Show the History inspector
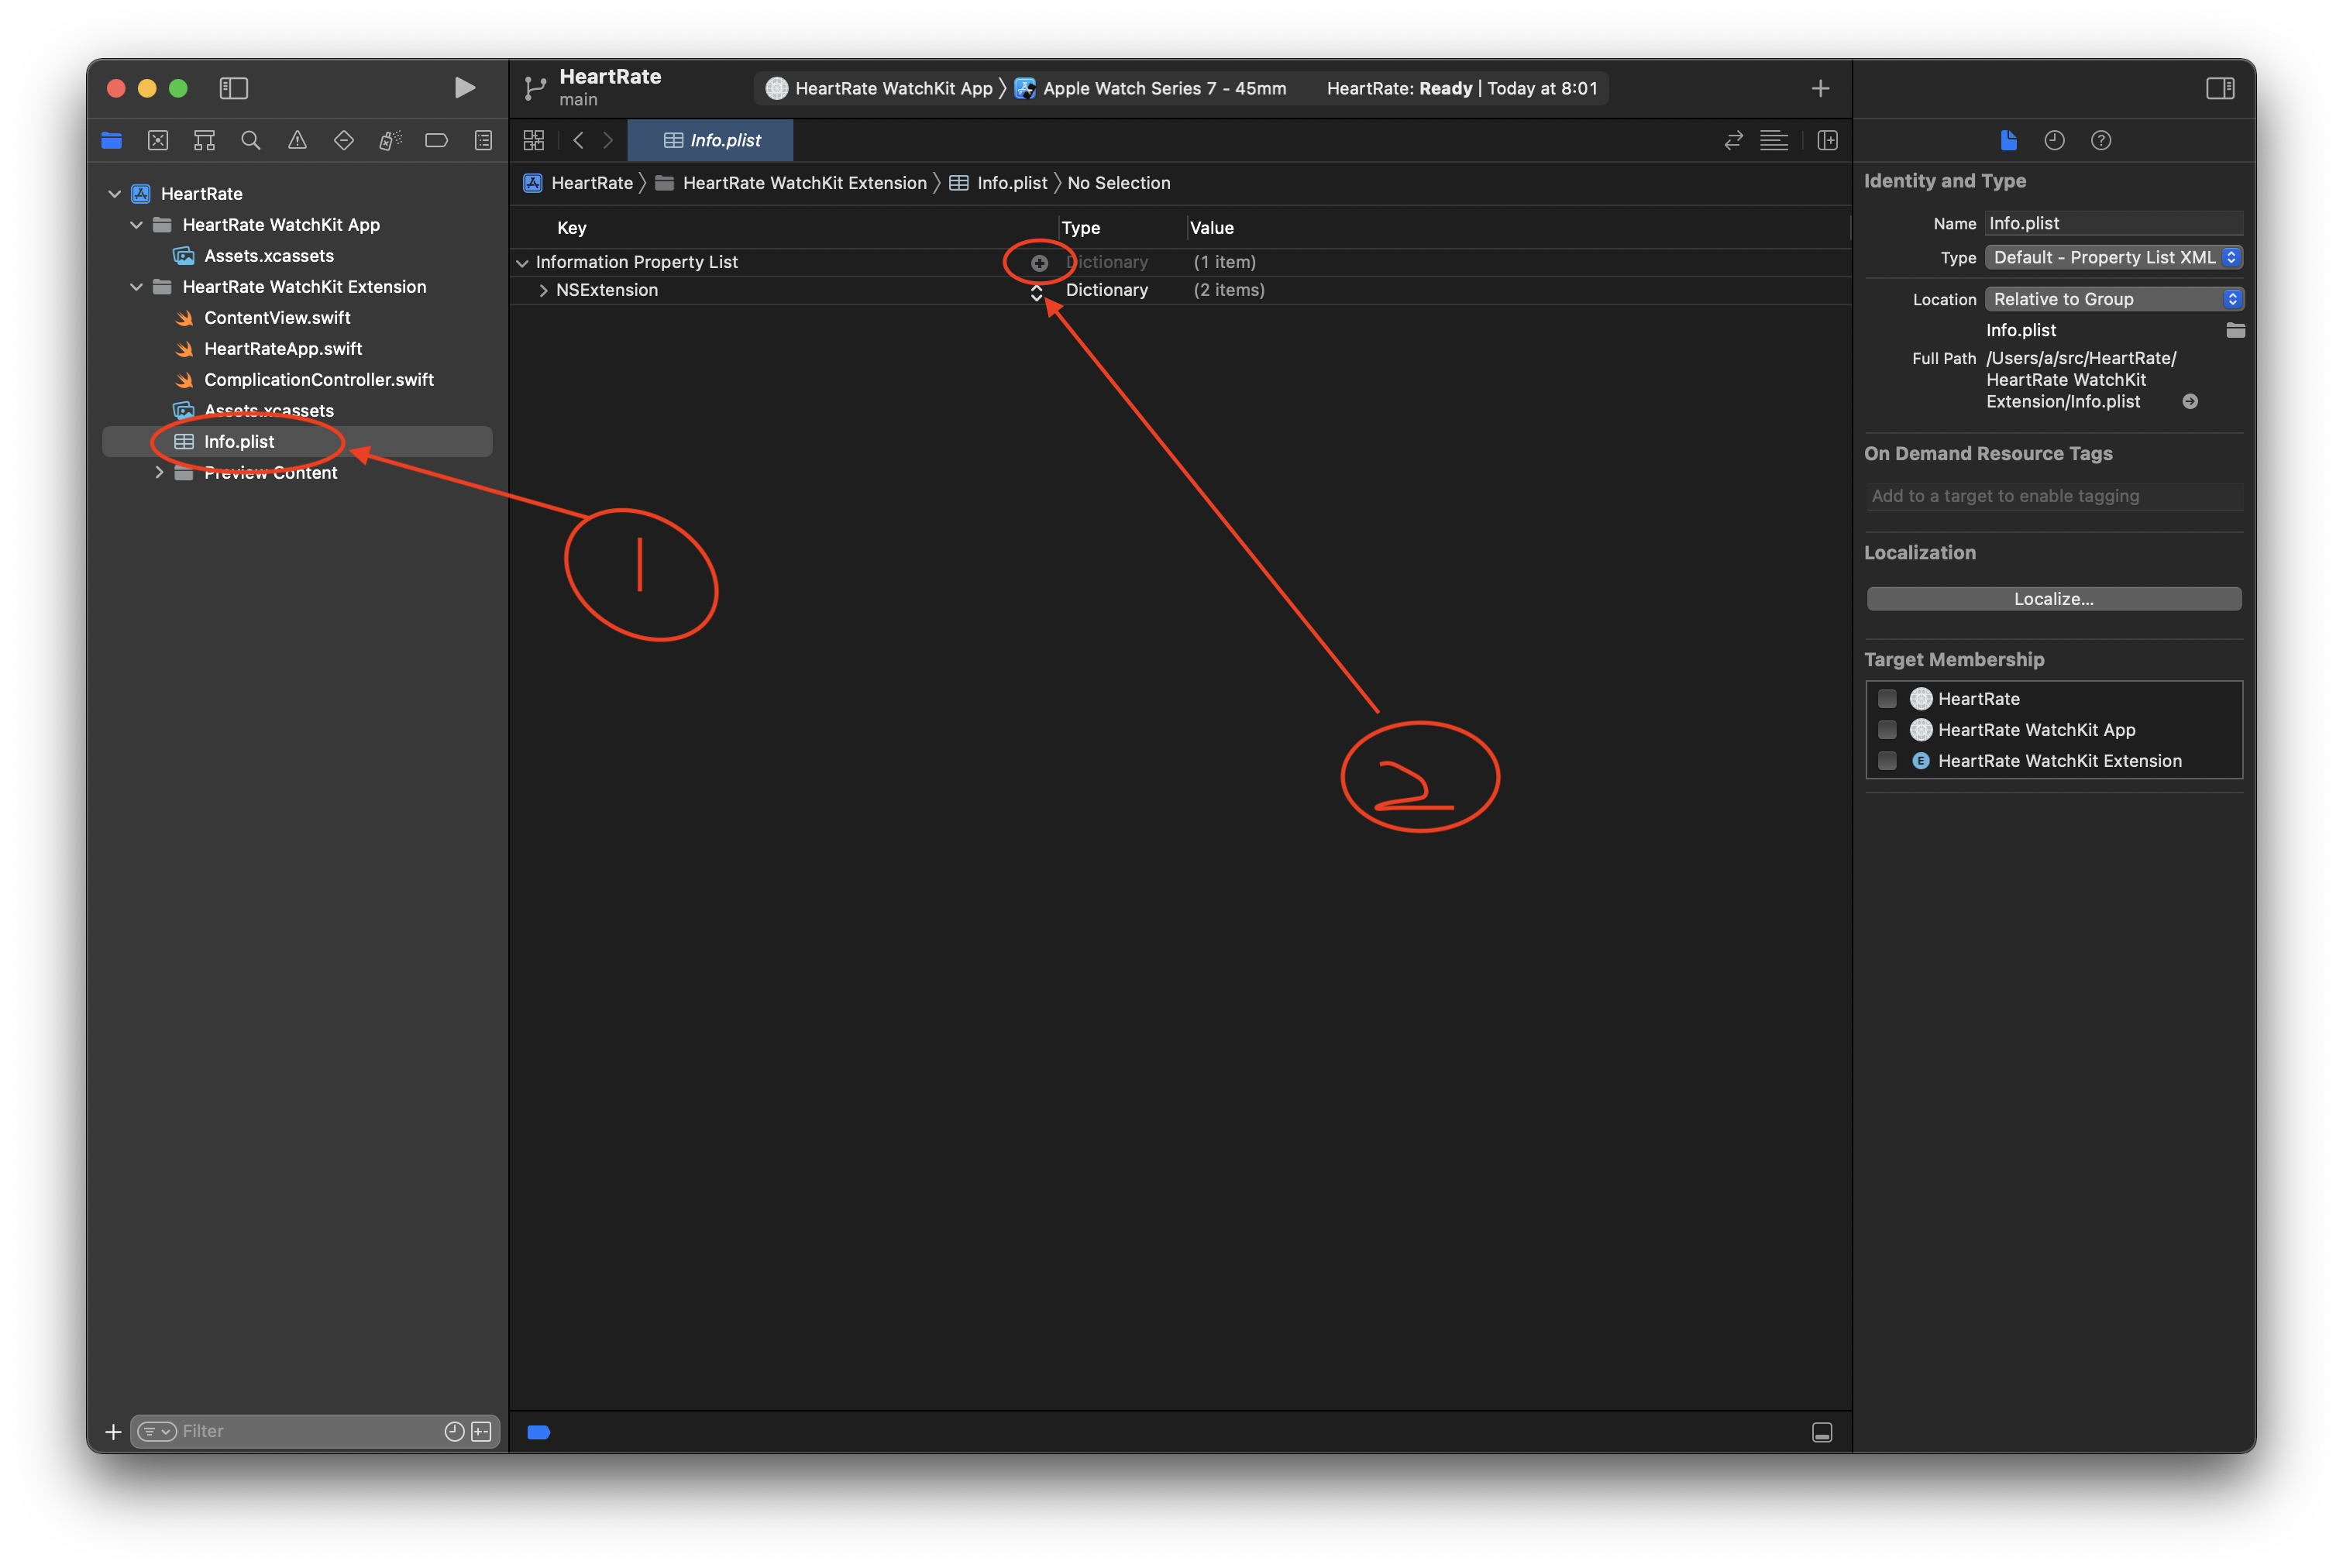The height and width of the screenshot is (1568, 2343). [x=2054, y=141]
